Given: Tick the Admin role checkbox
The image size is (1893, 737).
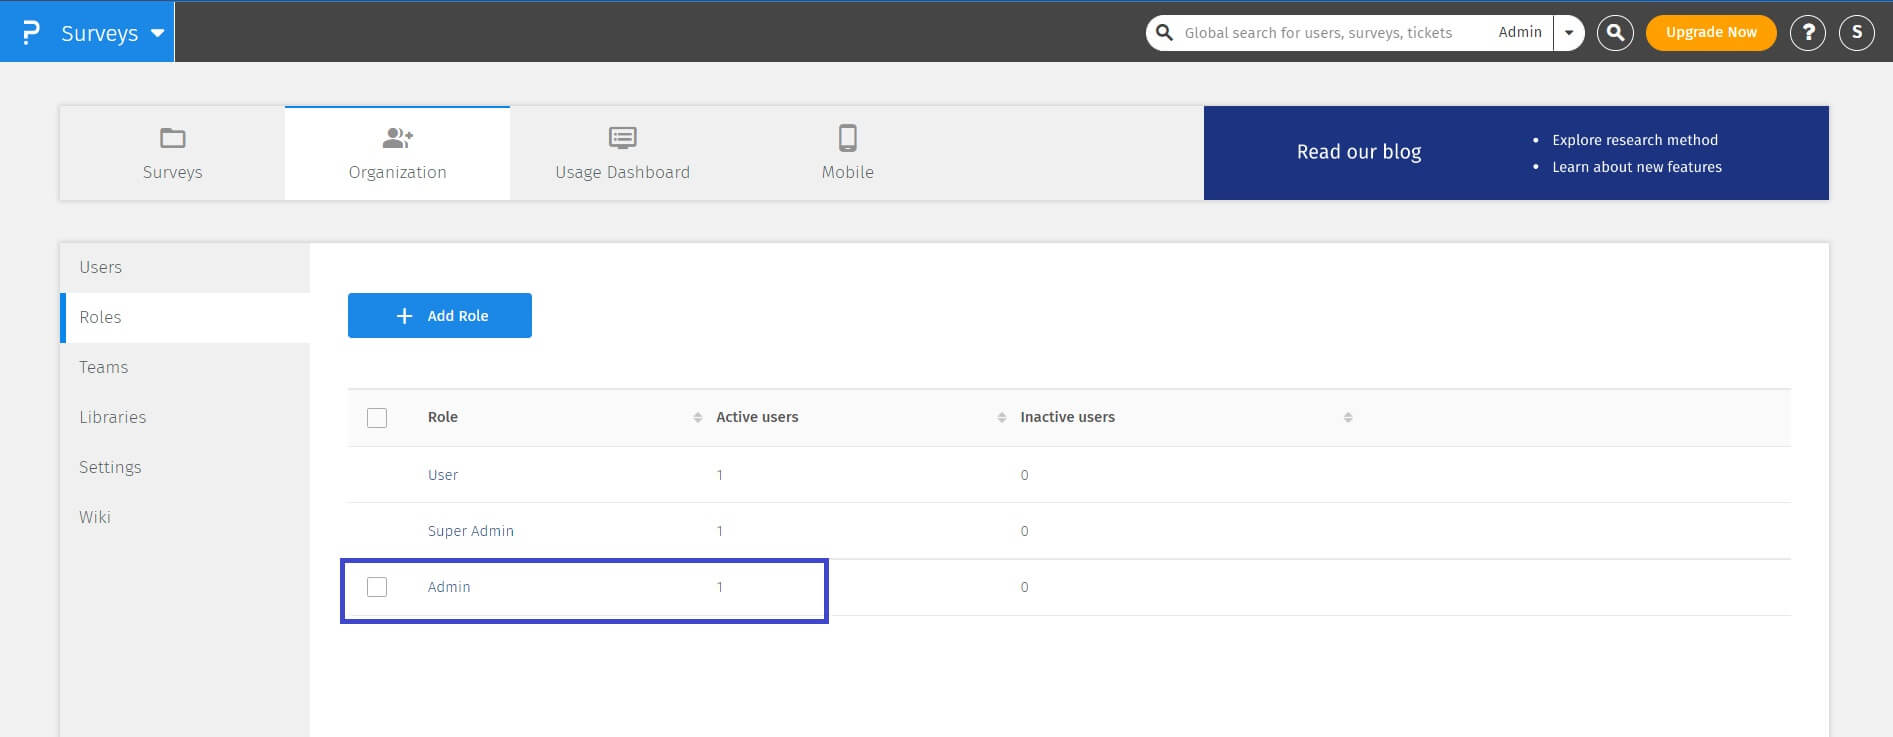Looking at the screenshot, I should pos(377,587).
